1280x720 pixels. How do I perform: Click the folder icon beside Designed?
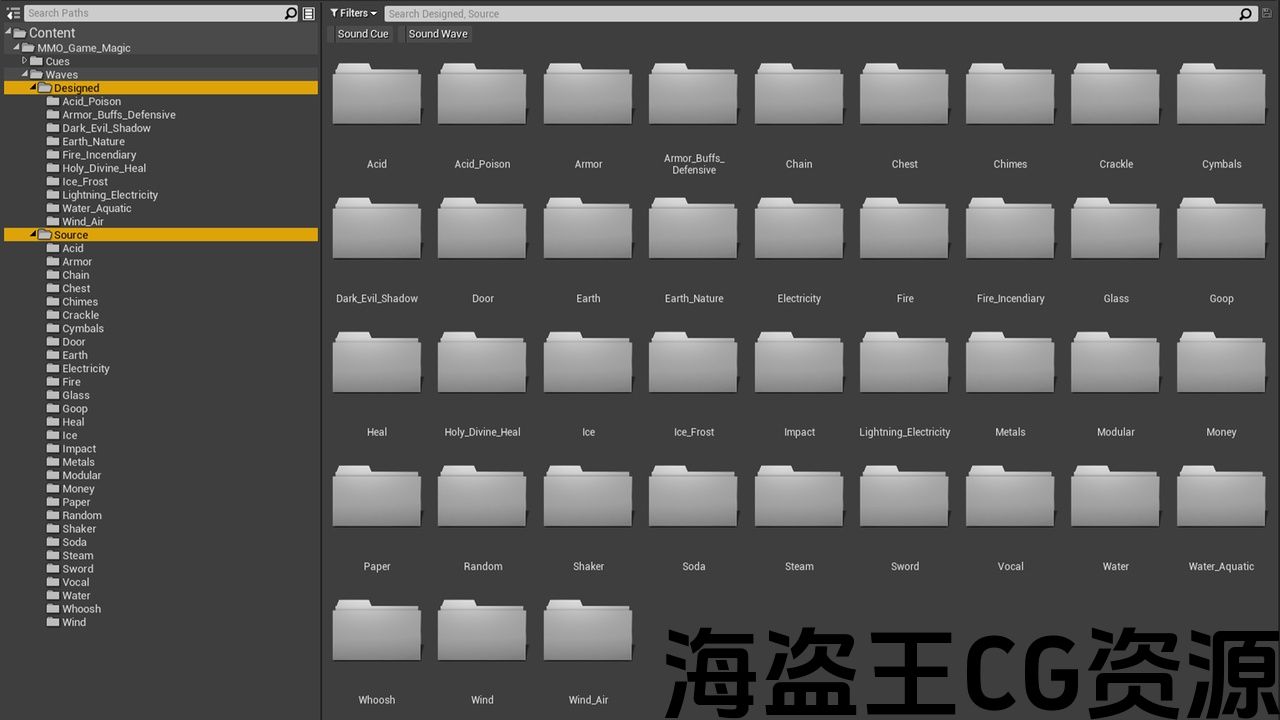pyautogui.click(x=43, y=87)
